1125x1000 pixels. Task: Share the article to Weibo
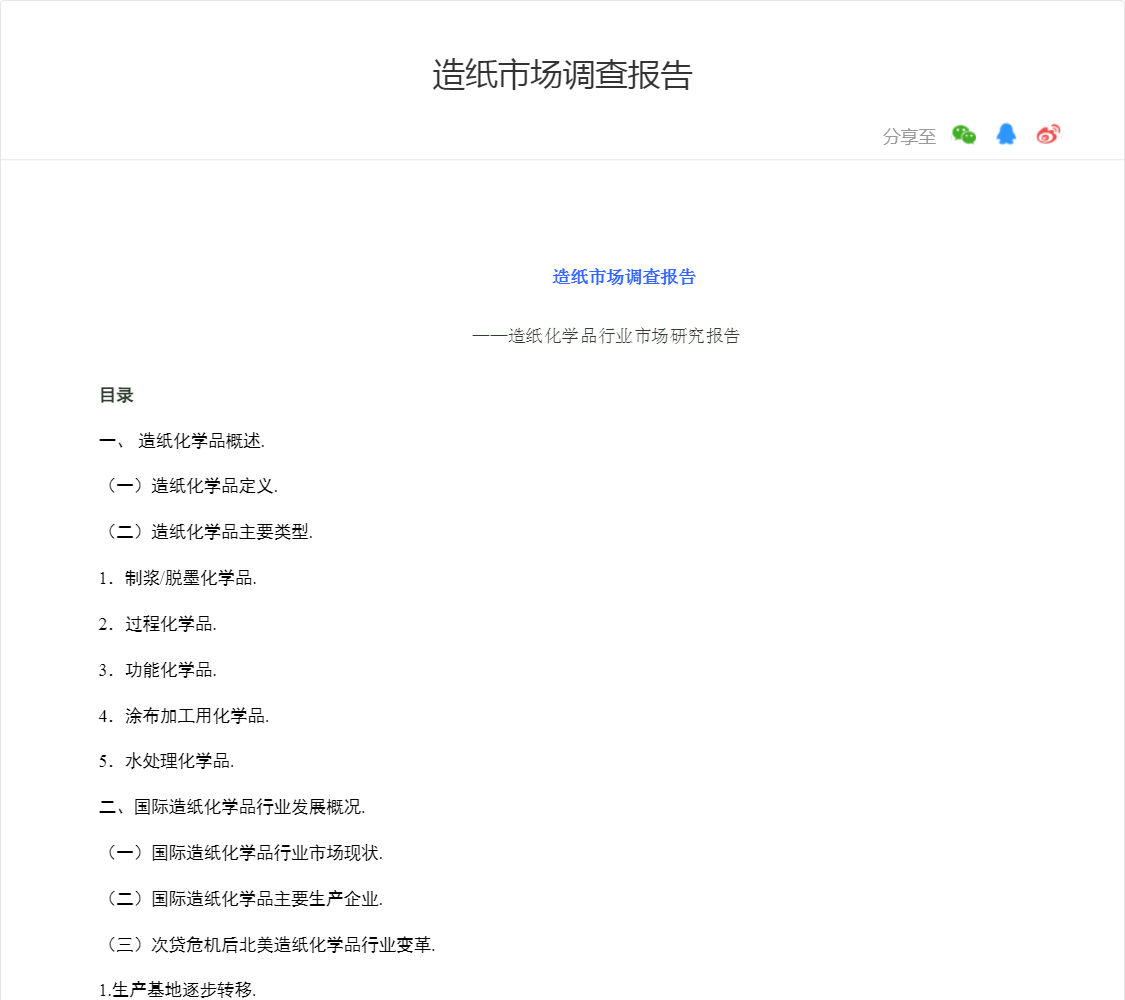(1048, 134)
